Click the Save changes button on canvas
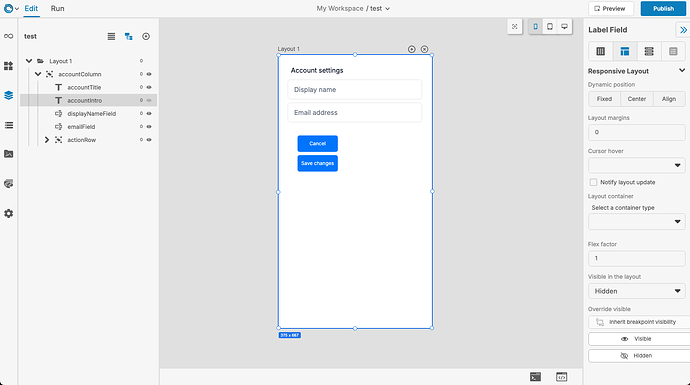 [x=317, y=163]
